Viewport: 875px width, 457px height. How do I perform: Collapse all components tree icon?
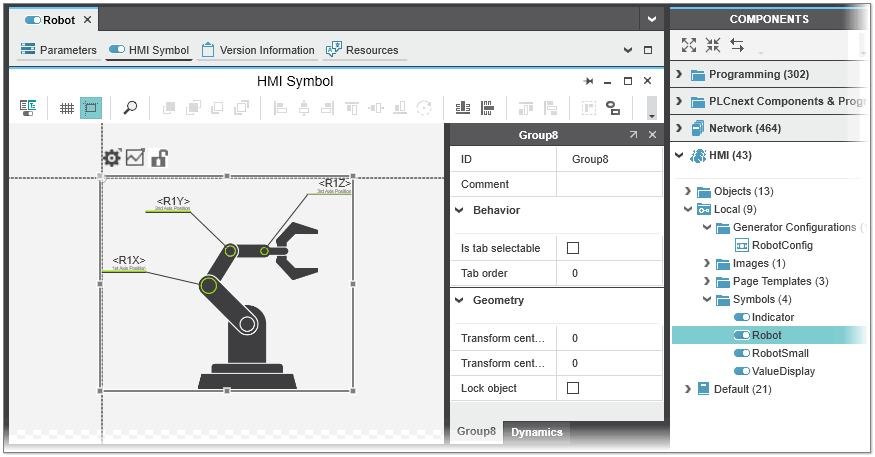[x=712, y=45]
